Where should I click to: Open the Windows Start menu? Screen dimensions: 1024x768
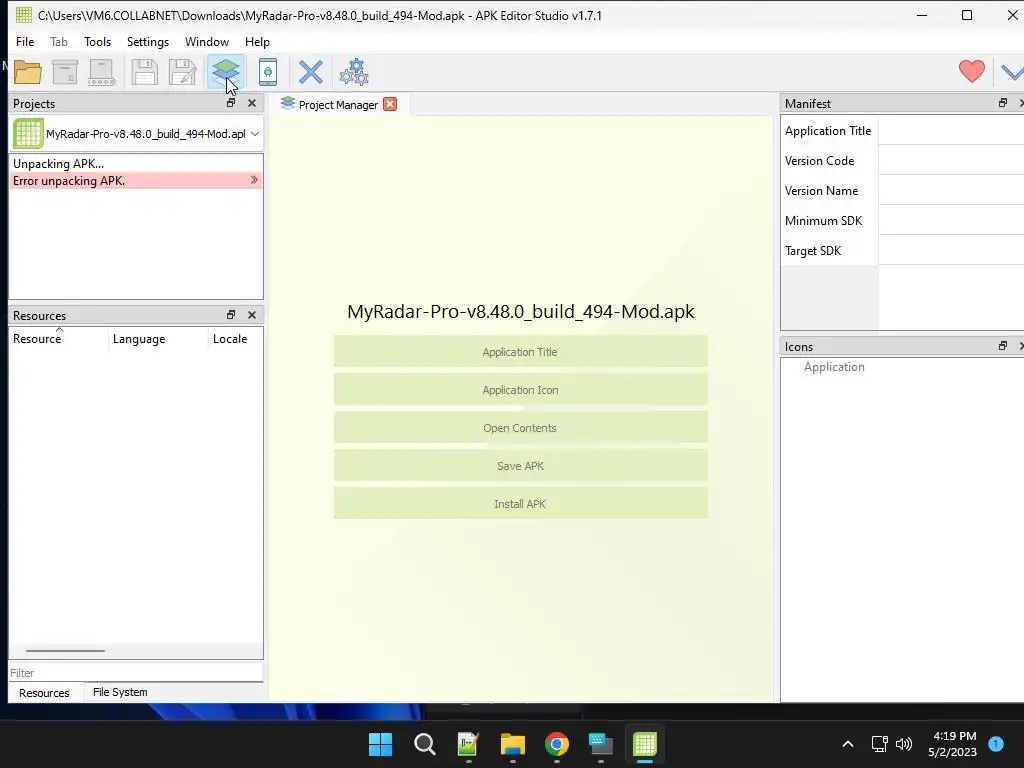(380, 744)
